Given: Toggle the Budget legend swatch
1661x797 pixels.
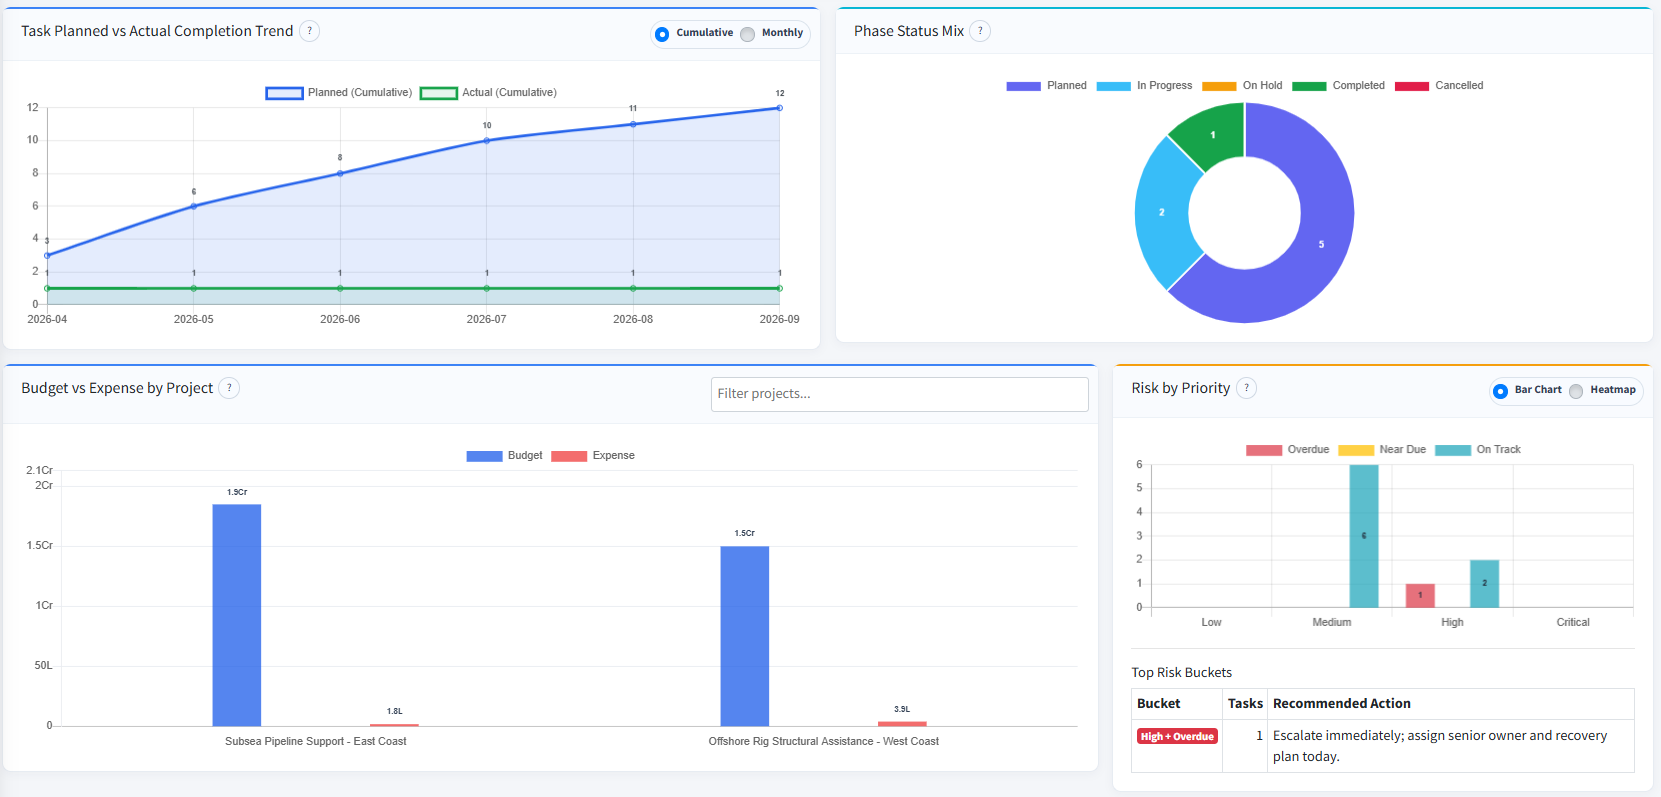Looking at the screenshot, I should [484, 456].
